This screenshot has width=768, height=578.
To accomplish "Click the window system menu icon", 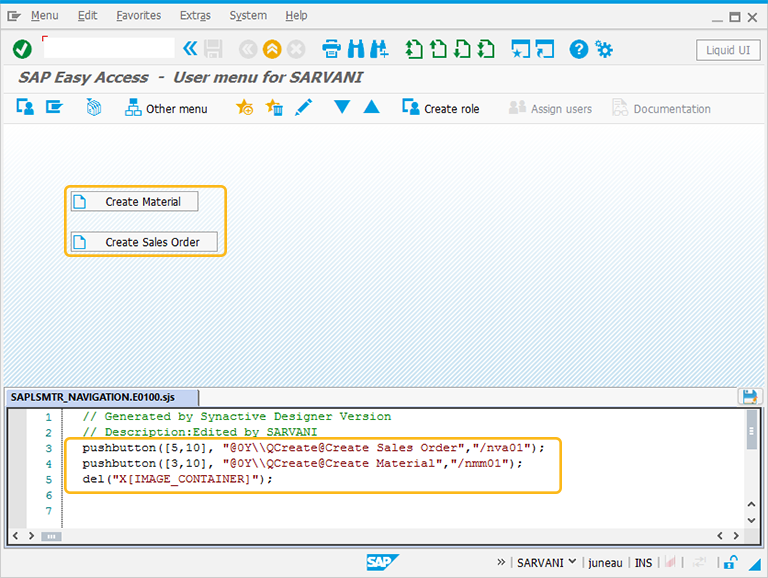I will tap(14, 16).
